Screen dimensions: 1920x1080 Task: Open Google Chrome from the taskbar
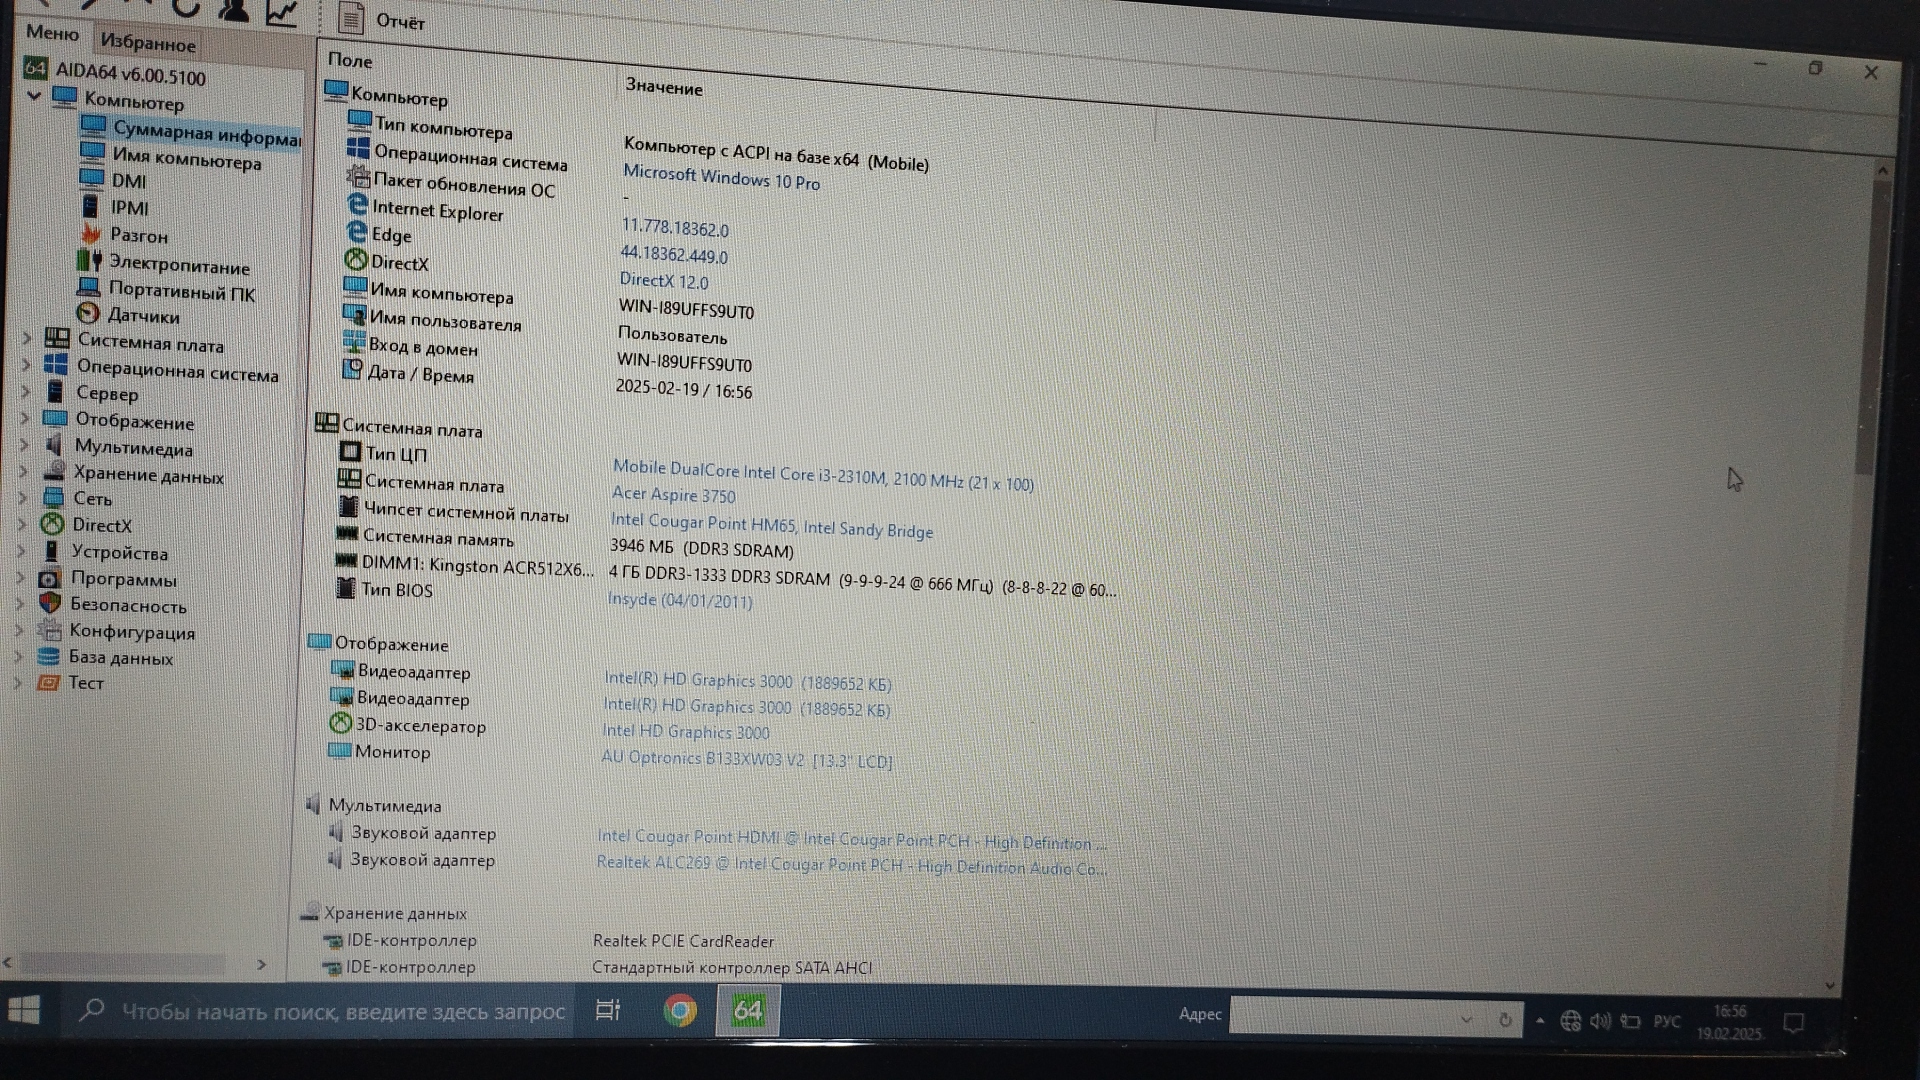pyautogui.click(x=680, y=1011)
